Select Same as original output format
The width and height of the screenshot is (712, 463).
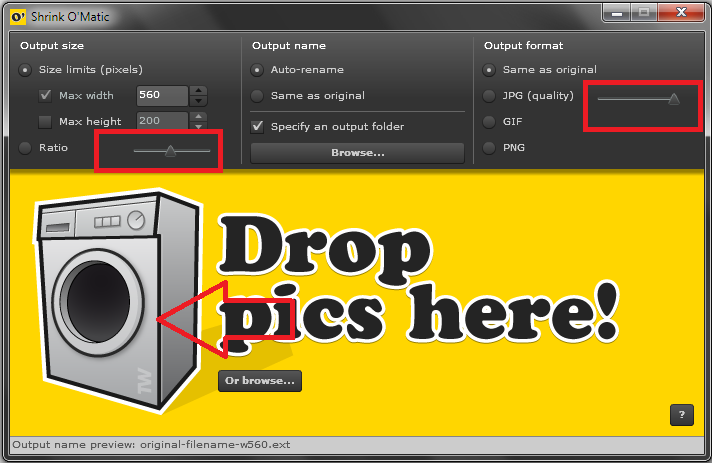(489, 70)
